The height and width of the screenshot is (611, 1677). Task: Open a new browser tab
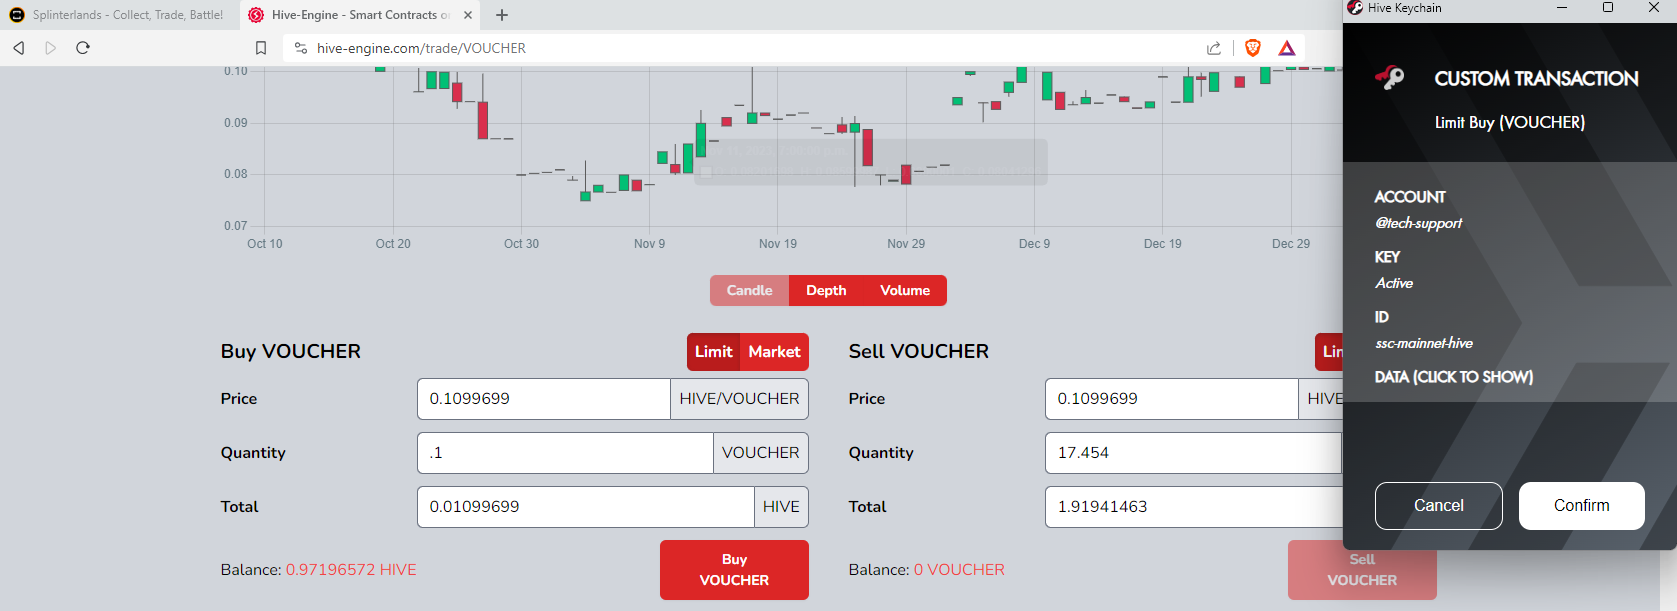coord(502,15)
